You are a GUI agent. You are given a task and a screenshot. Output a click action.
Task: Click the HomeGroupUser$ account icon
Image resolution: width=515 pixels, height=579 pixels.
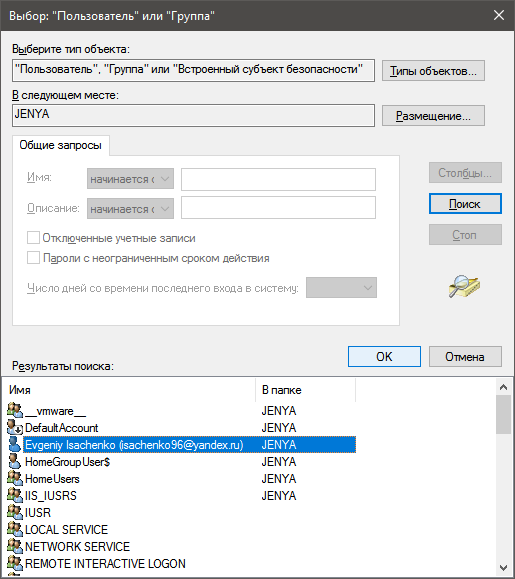pos(15,462)
